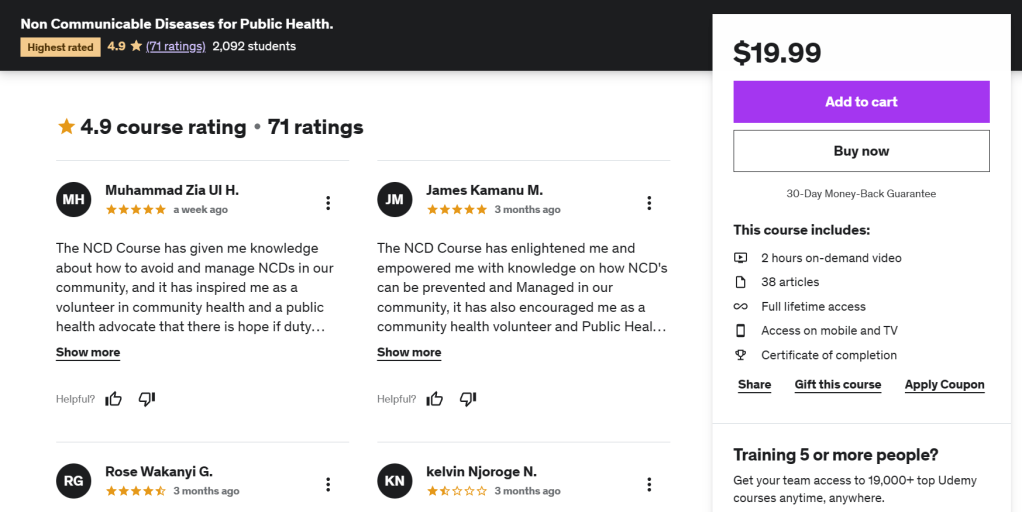The width and height of the screenshot is (1022, 512).
Task: Open options menu for James Kamanu's review
Action: pyautogui.click(x=649, y=203)
